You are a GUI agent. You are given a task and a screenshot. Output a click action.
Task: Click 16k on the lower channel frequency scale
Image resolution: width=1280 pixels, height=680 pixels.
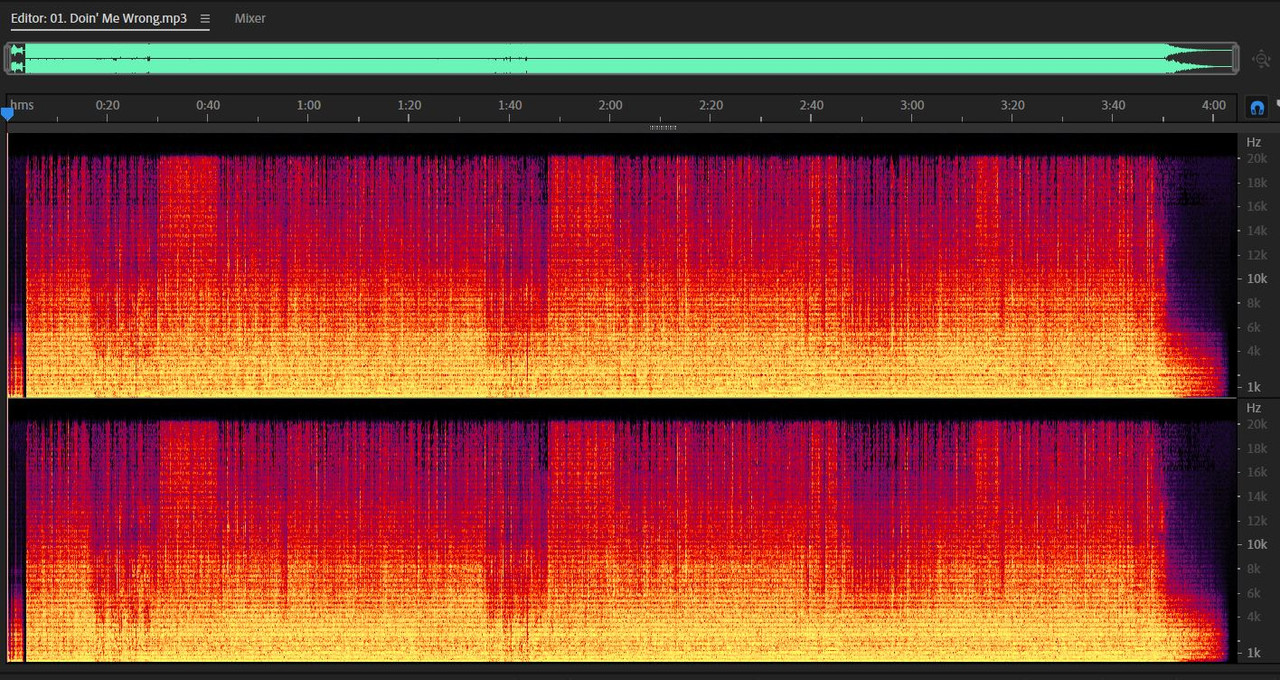click(1256, 472)
